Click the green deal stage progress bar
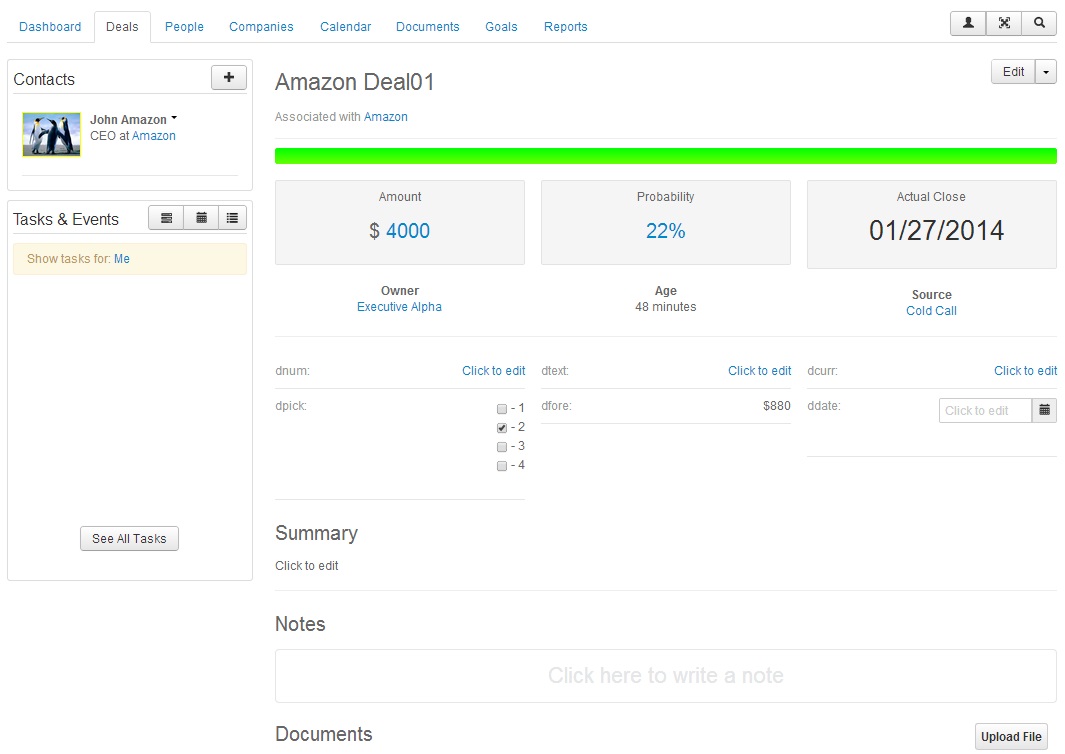Image resolution: width=1065 pixels, height=754 pixels. pos(666,156)
